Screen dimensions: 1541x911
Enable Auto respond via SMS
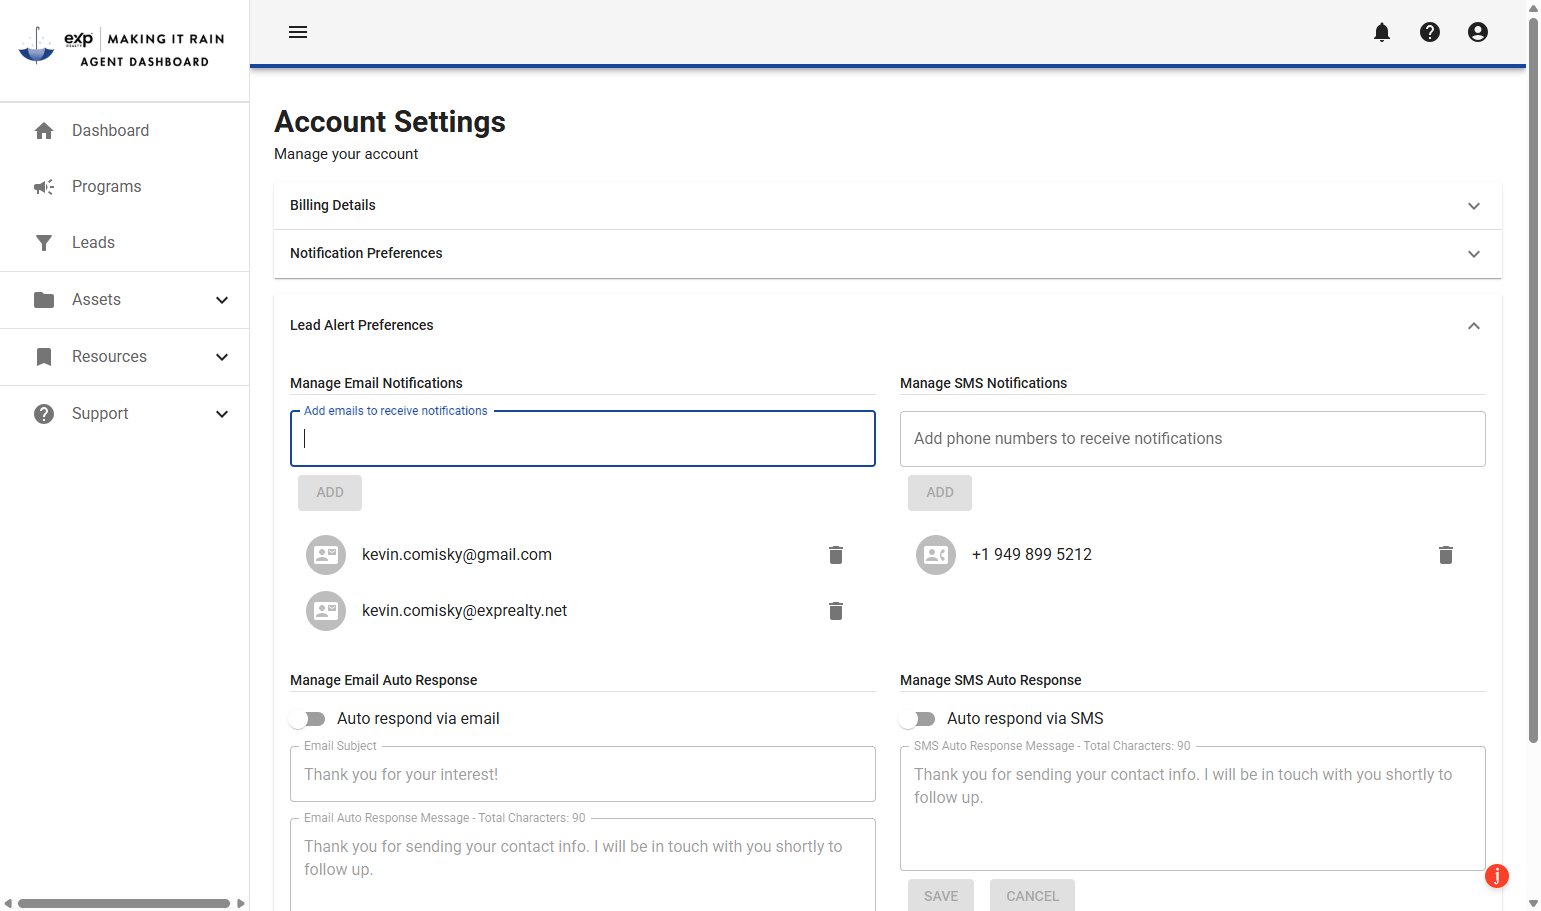(x=918, y=719)
